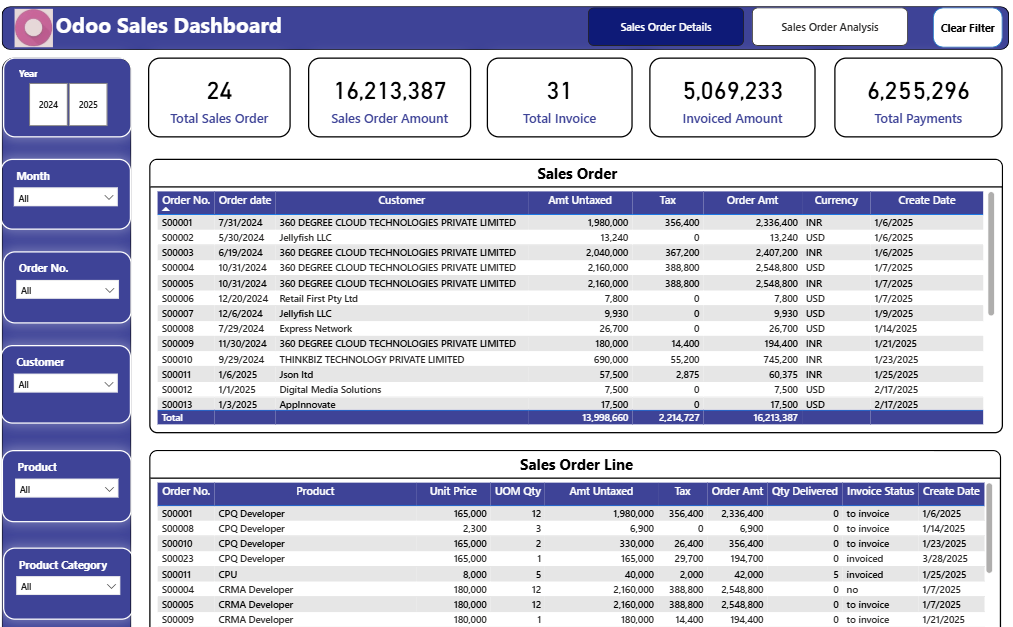Click customer Express Network

(316, 329)
